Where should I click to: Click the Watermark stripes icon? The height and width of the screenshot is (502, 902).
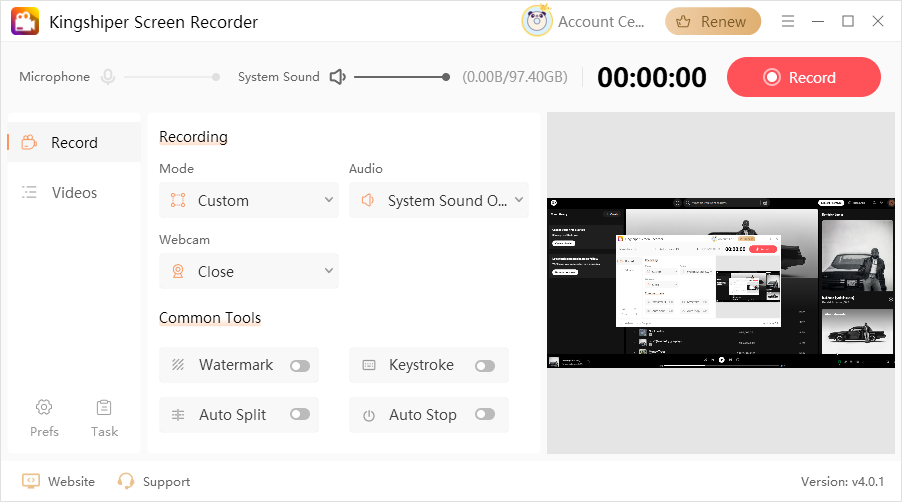(178, 365)
